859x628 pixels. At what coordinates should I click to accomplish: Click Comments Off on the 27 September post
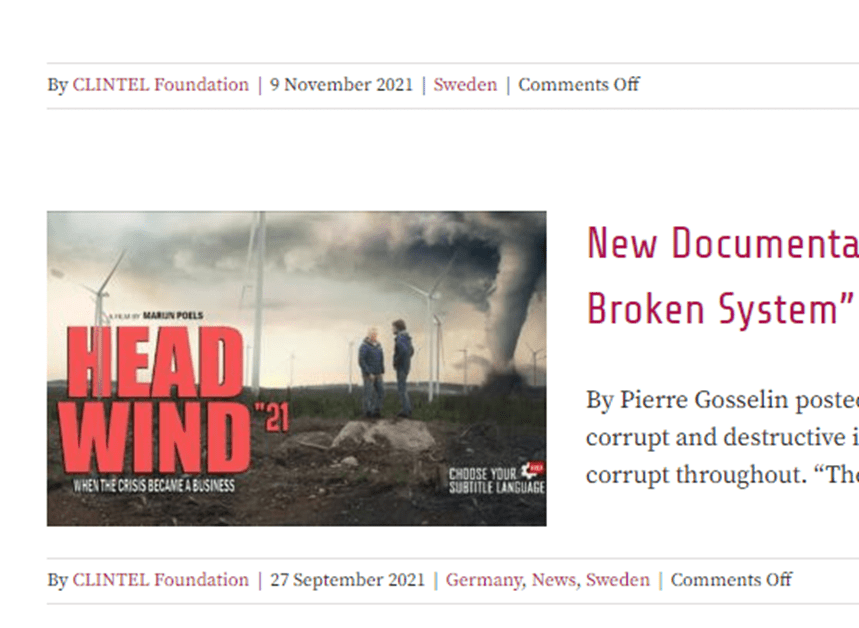click(731, 580)
